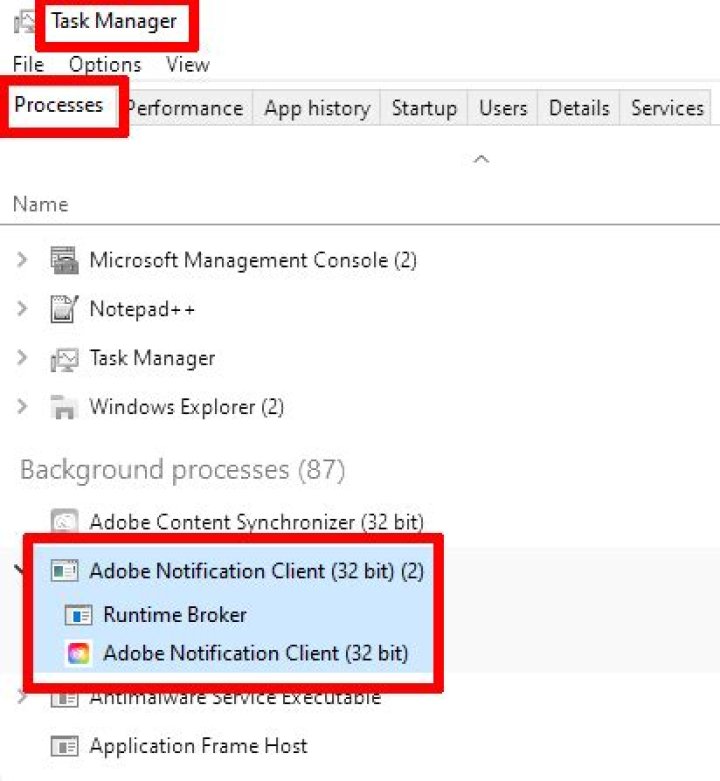Switch to the App history tab
This screenshot has height=781, width=720.
[317, 108]
